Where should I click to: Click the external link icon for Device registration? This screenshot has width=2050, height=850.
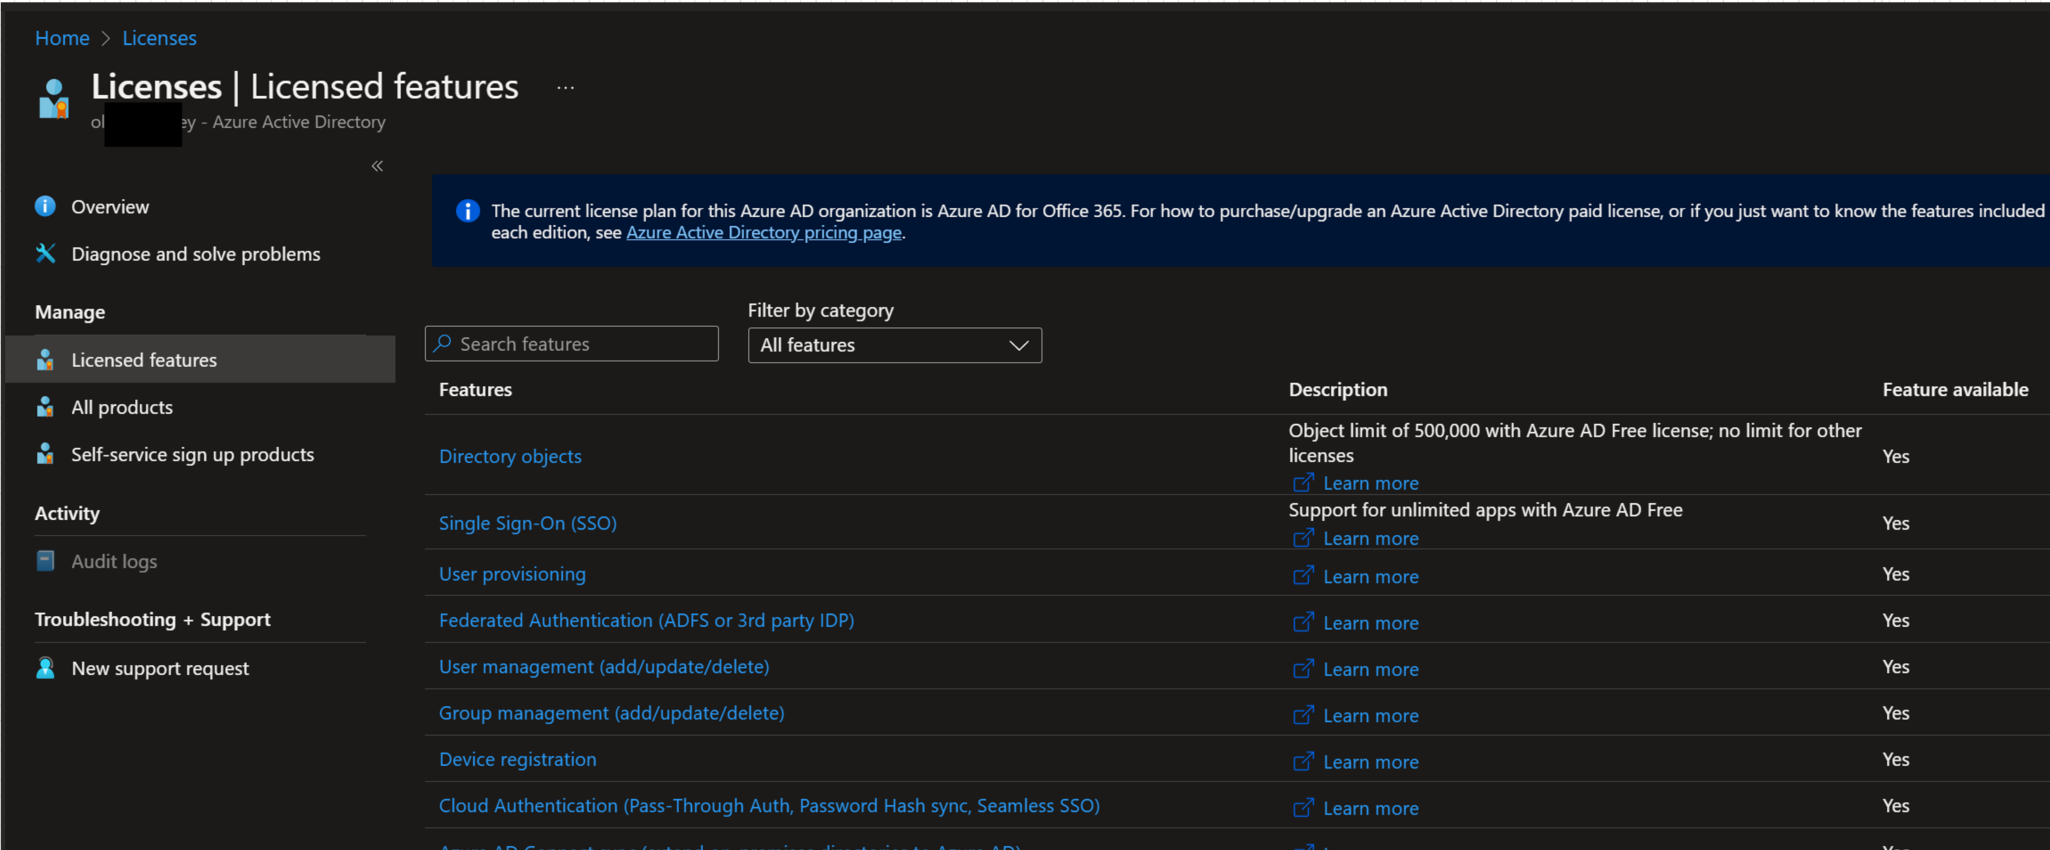pyautogui.click(x=1302, y=761)
